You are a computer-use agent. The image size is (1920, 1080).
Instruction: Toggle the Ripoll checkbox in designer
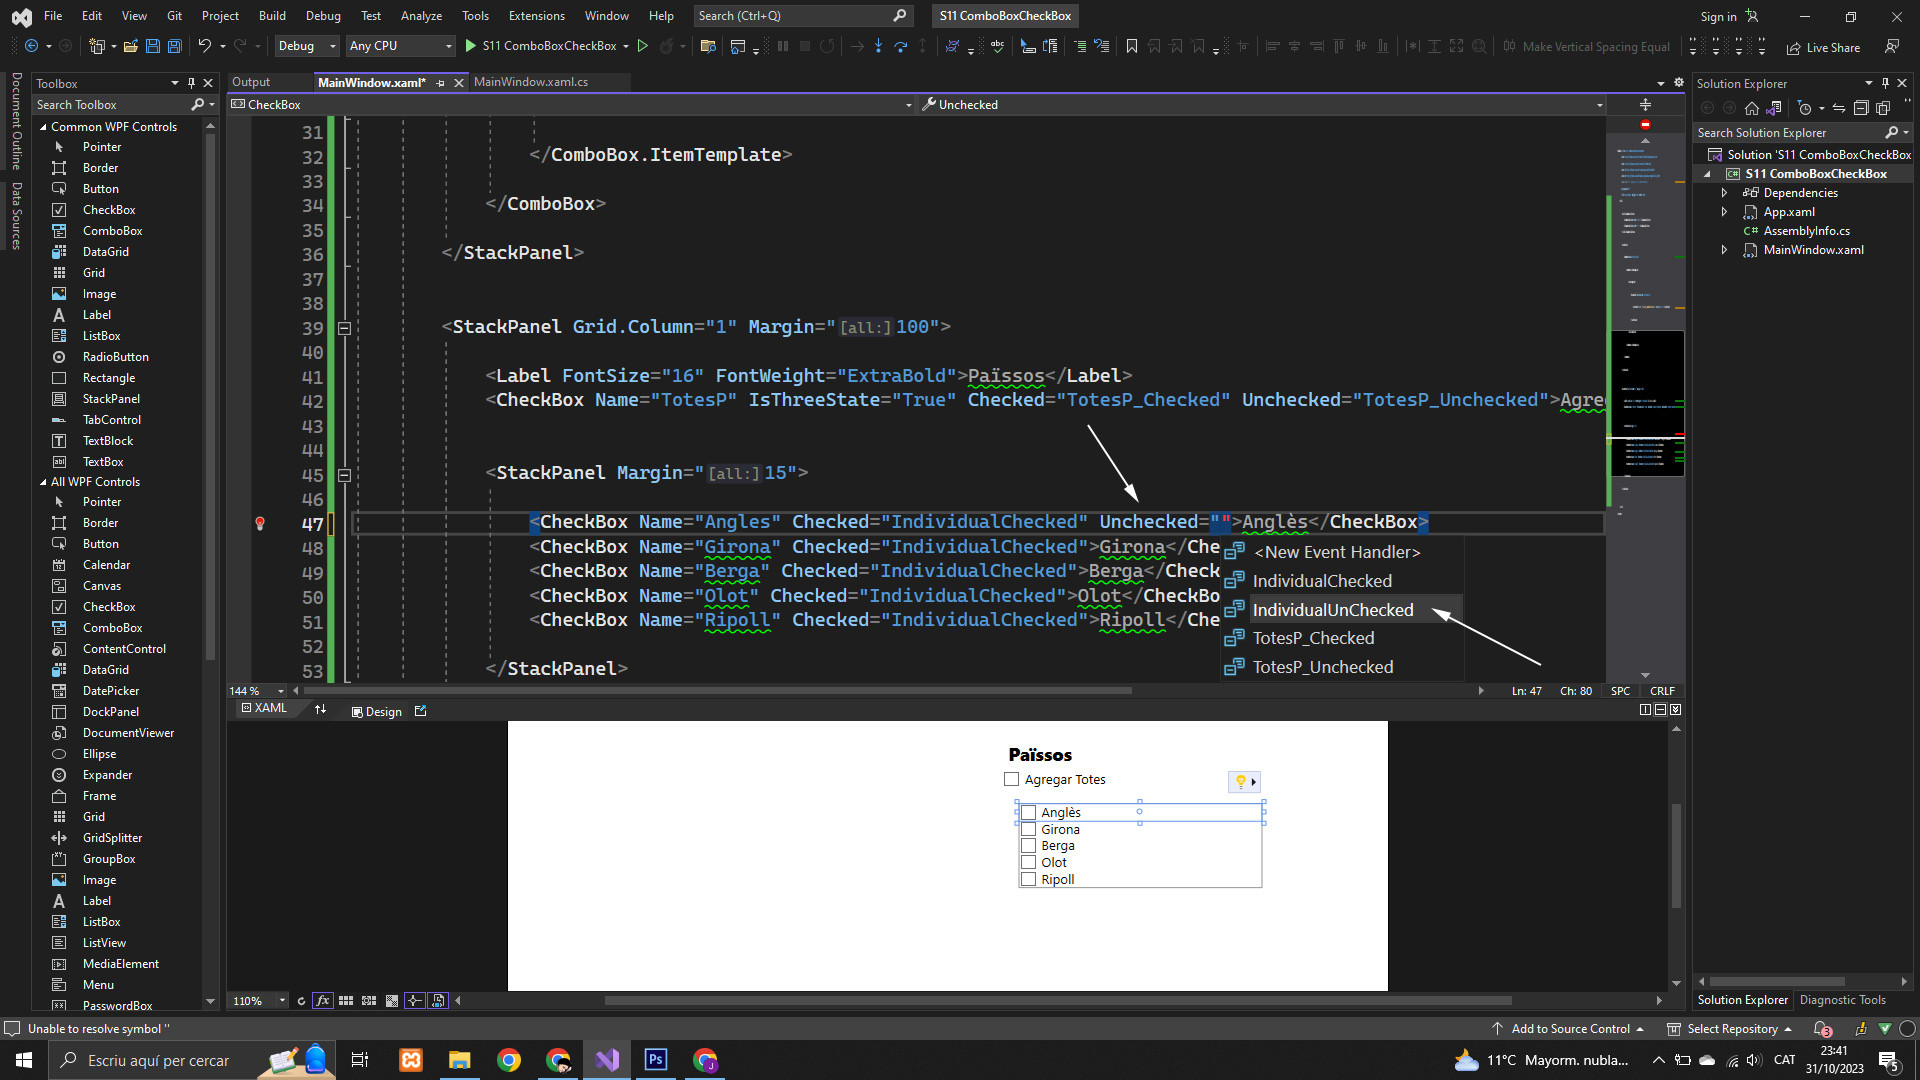click(x=1028, y=879)
